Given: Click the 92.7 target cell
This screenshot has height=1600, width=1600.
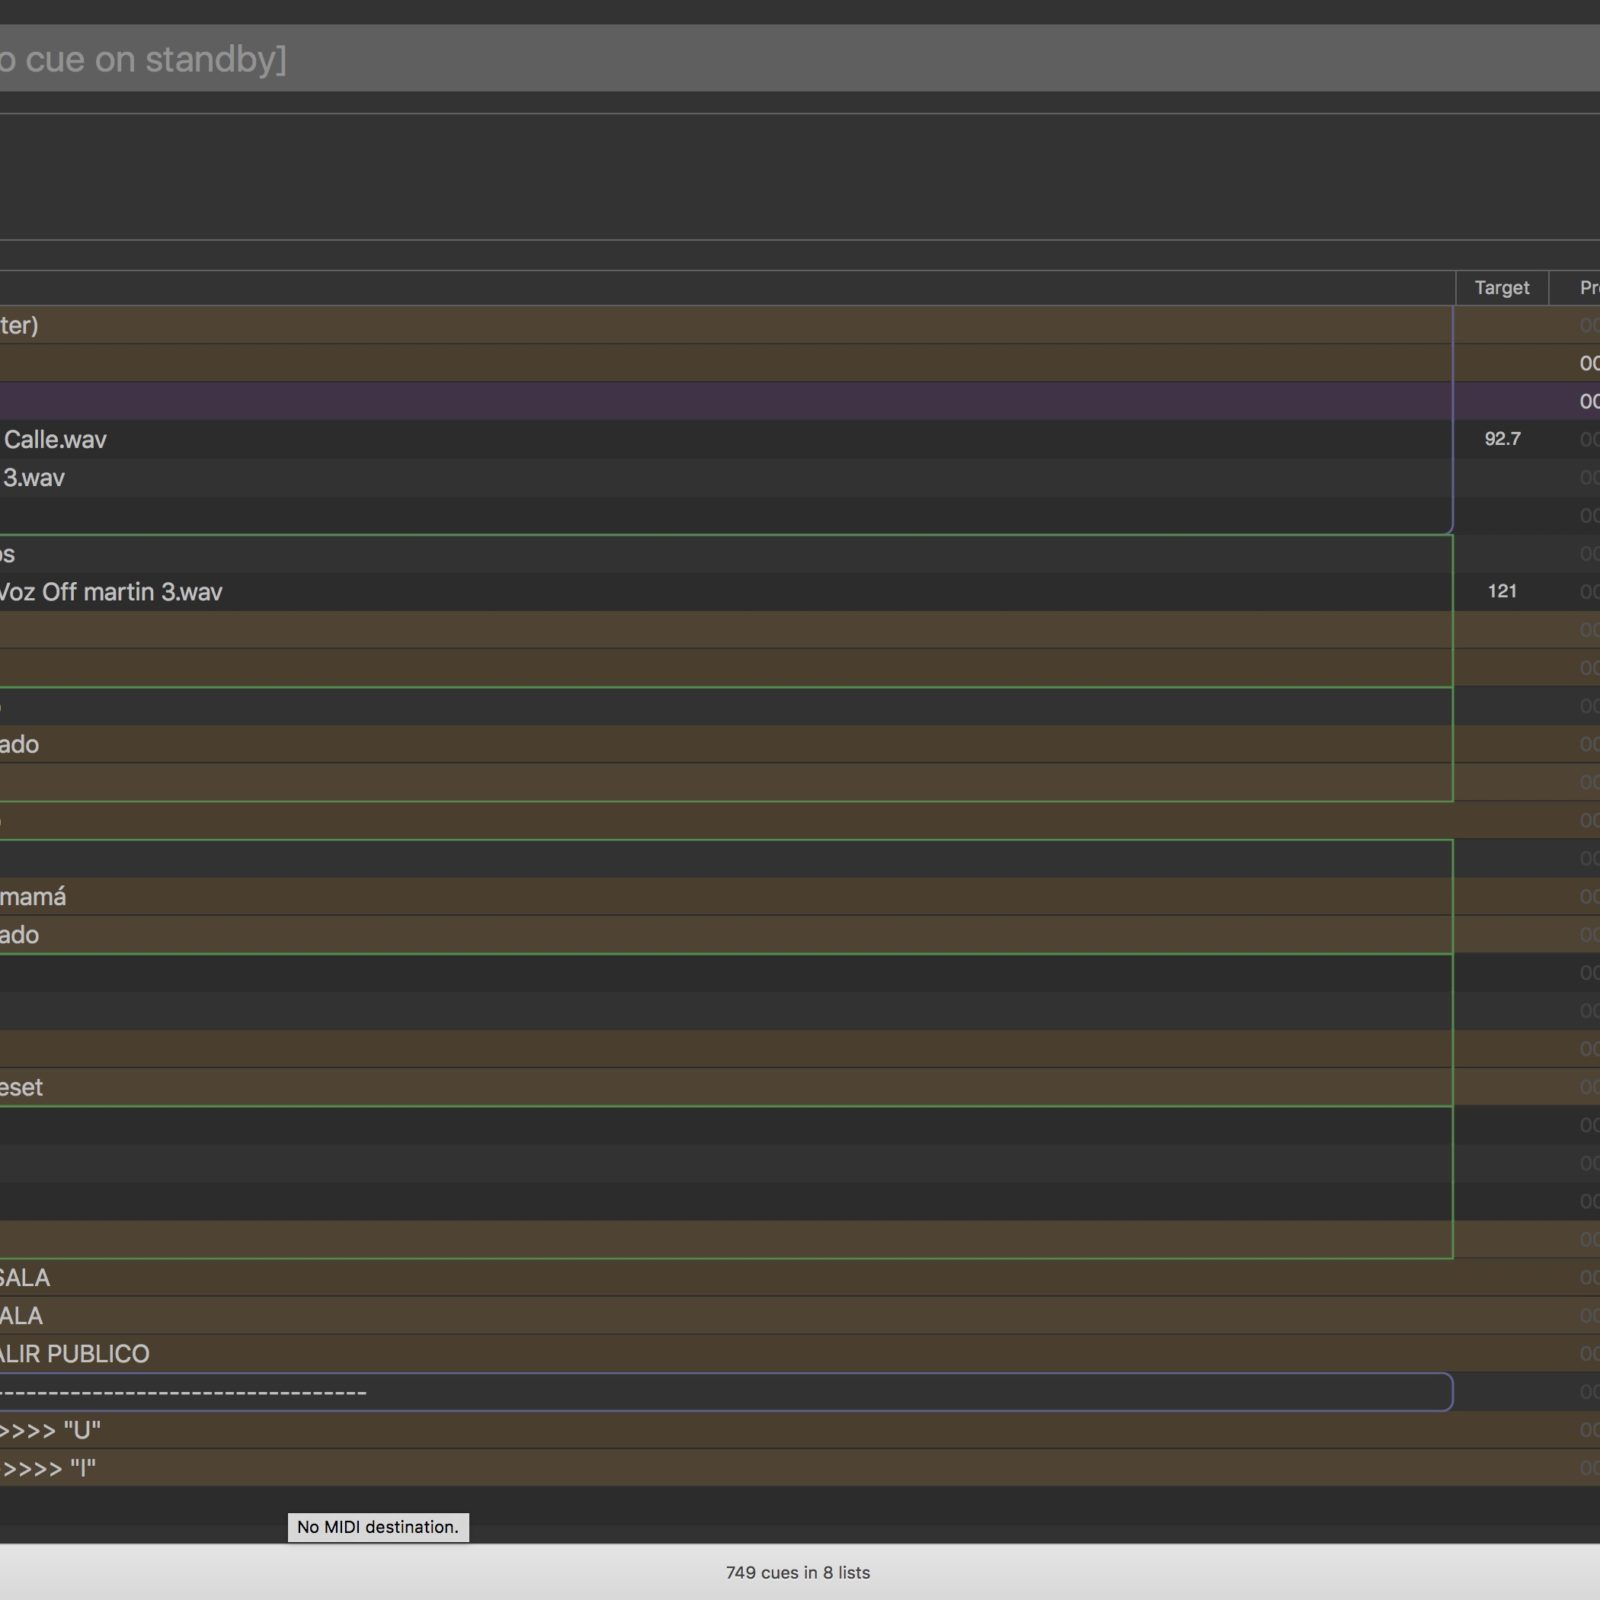Looking at the screenshot, I should tap(1502, 439).
